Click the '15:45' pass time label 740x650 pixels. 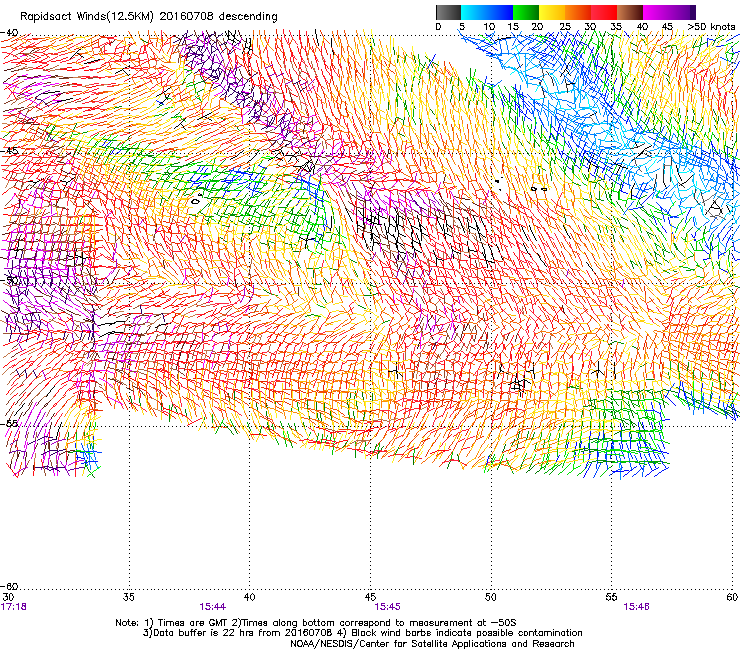[x=387, y=607]
